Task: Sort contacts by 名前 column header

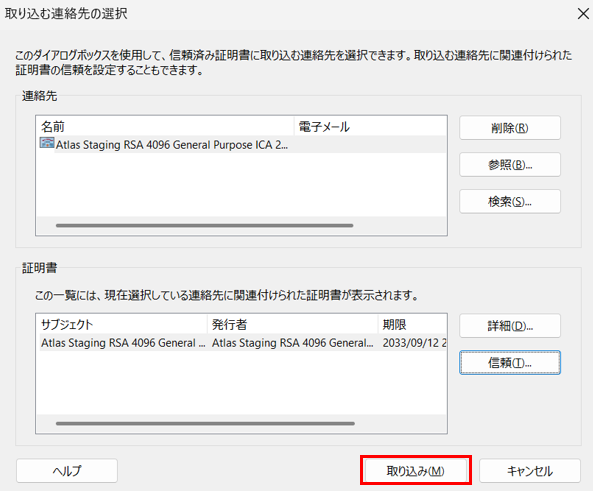Action: pos(165,126)
